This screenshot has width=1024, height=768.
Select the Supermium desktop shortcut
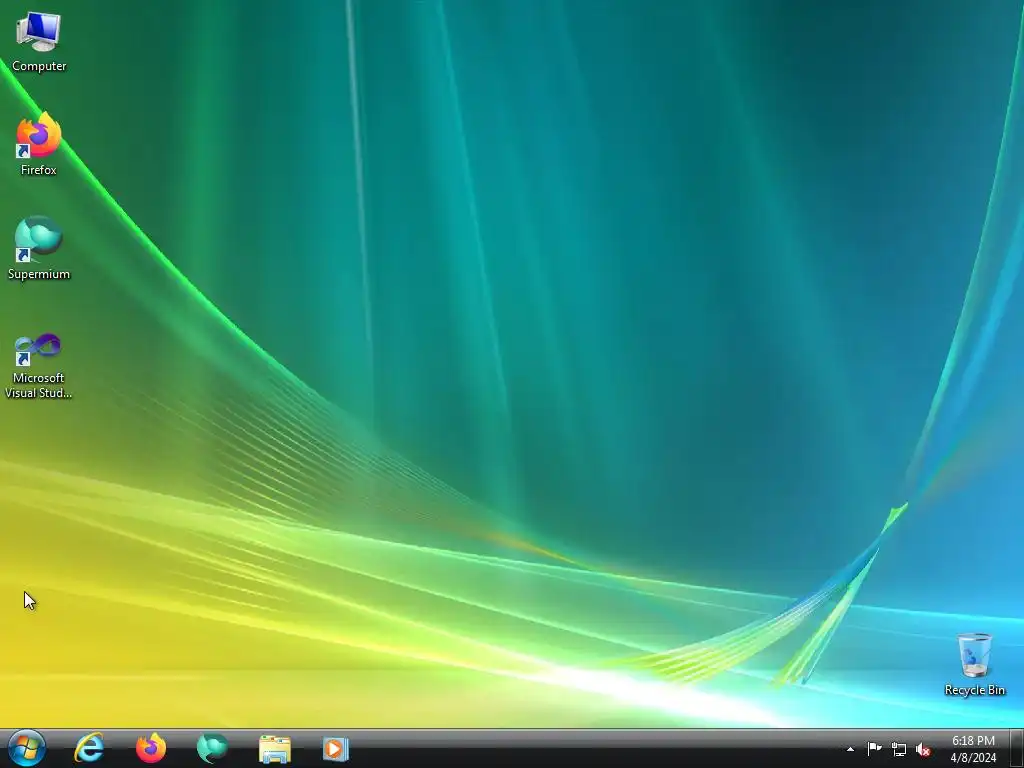coord(39,248)
